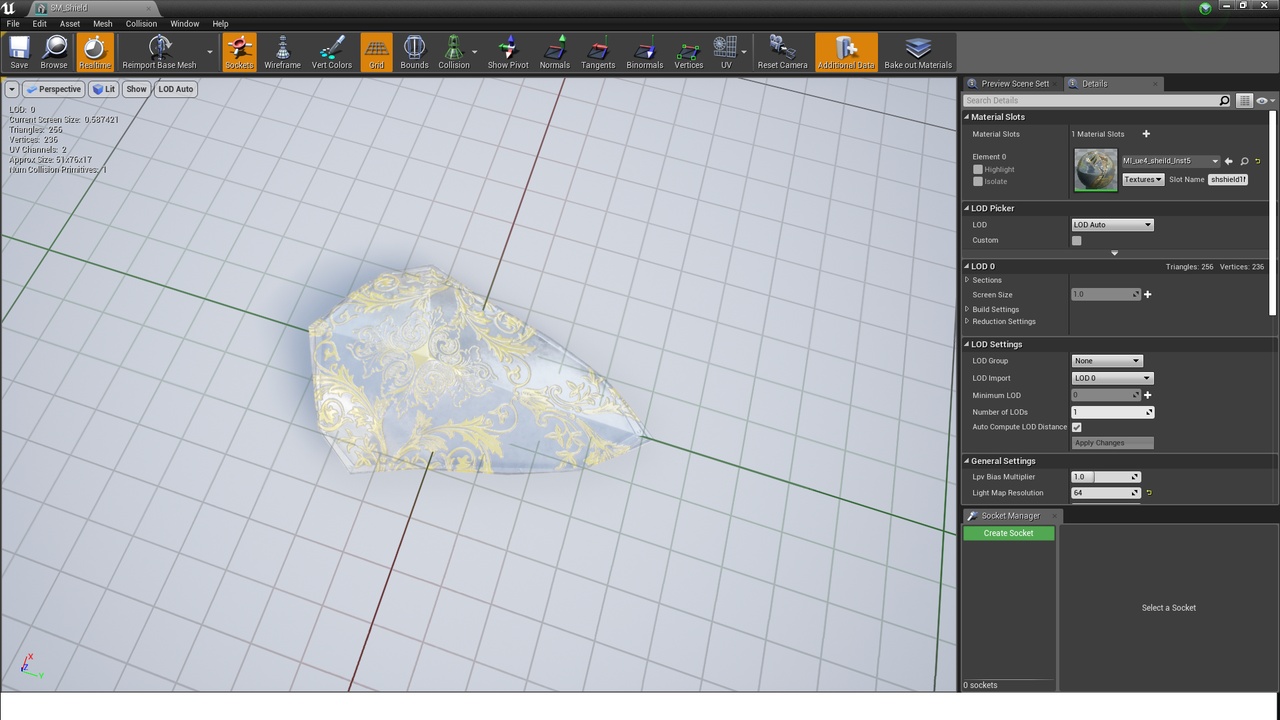Adjust the Lpv Bias Multiplier slider
This screenshot has height=720, width=1280.
coord(1105,477)
